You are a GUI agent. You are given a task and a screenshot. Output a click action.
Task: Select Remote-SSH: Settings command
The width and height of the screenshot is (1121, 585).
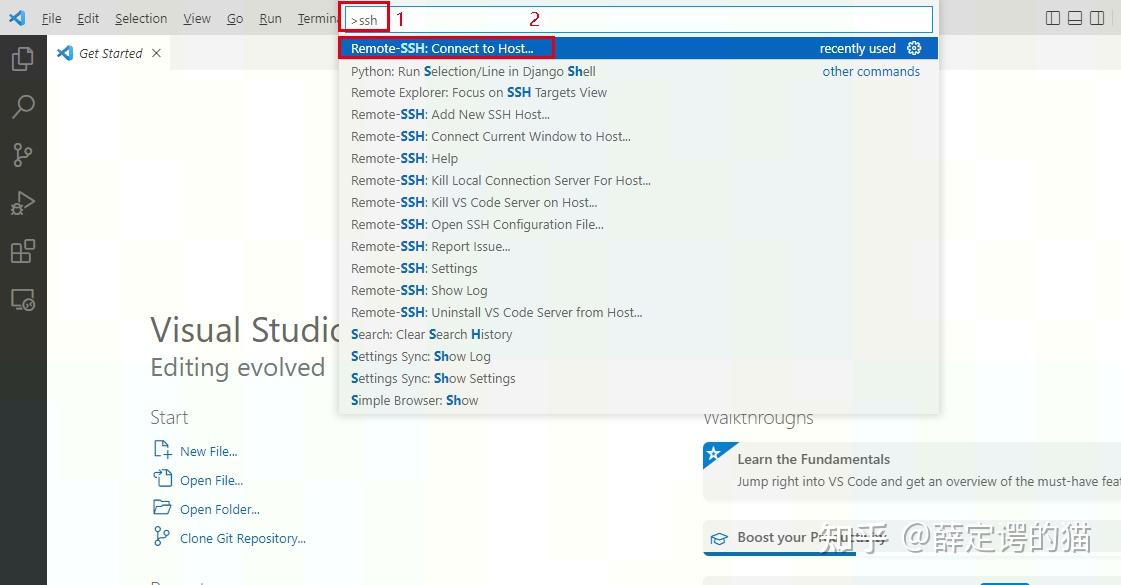[638, 268]
